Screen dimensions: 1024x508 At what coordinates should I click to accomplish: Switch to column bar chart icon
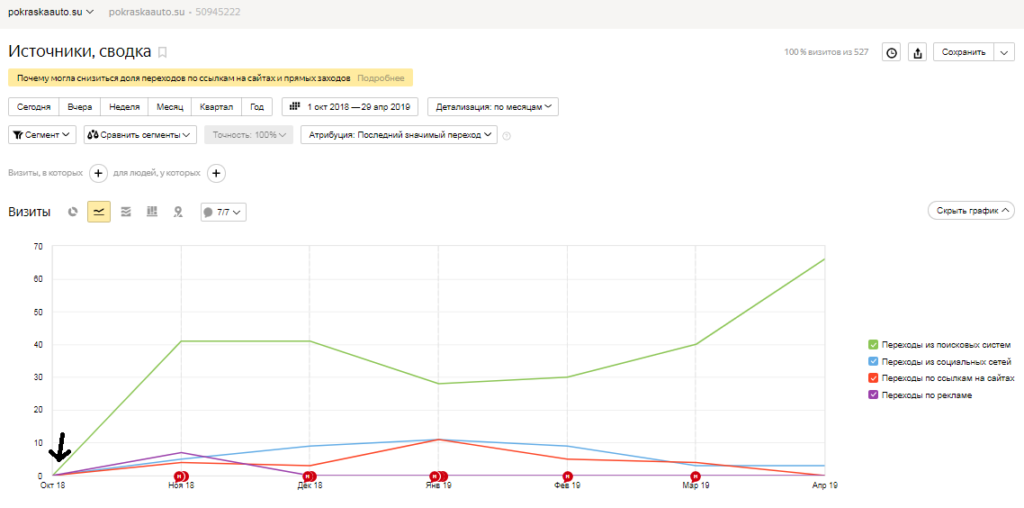coord(152,212)
